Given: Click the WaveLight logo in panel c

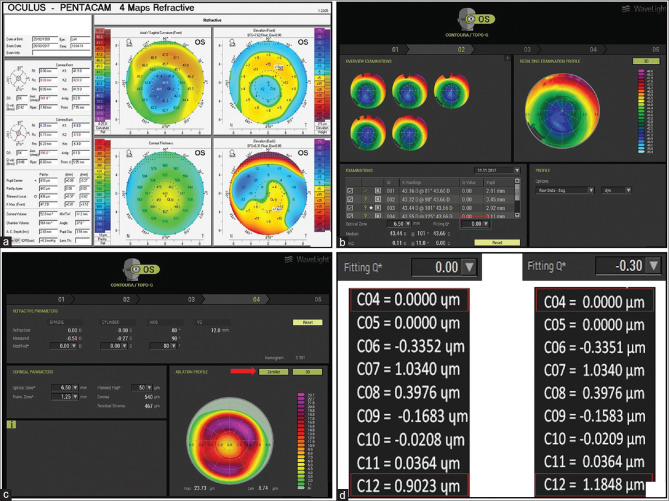Looking at the screenshot, I should click(306, 259).
